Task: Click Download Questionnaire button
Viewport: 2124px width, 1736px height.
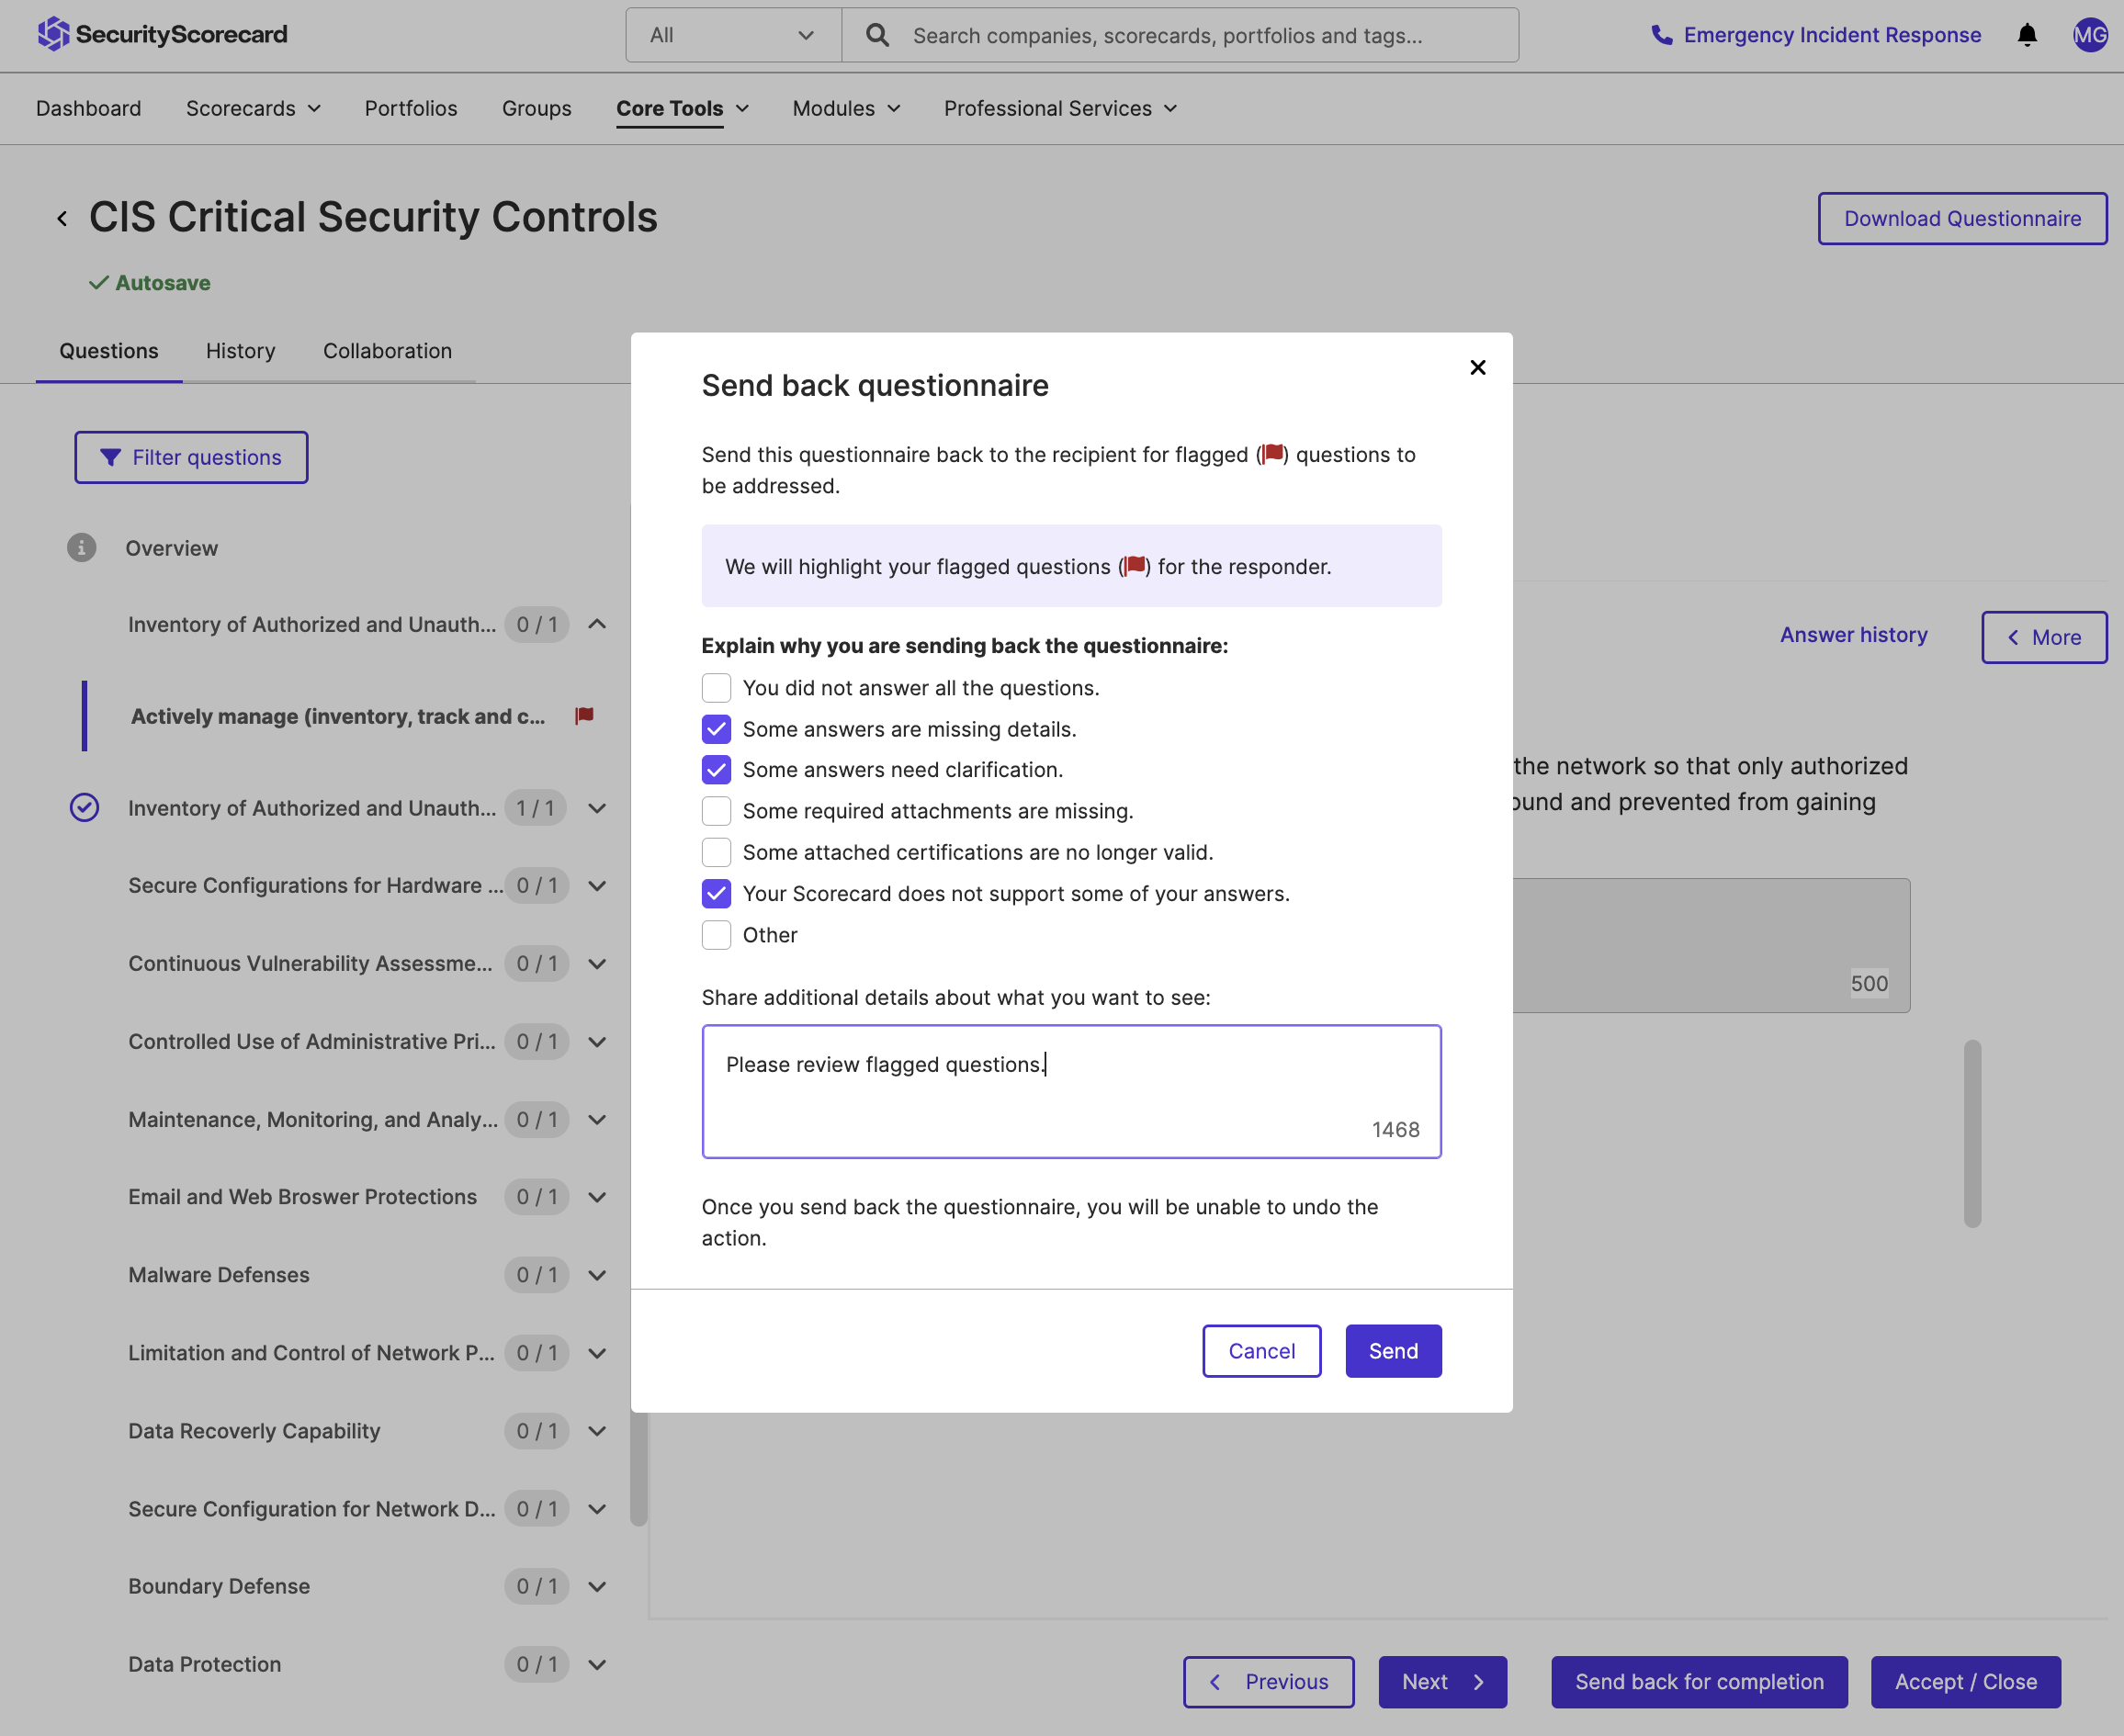Action: (x=1961, y=218)
